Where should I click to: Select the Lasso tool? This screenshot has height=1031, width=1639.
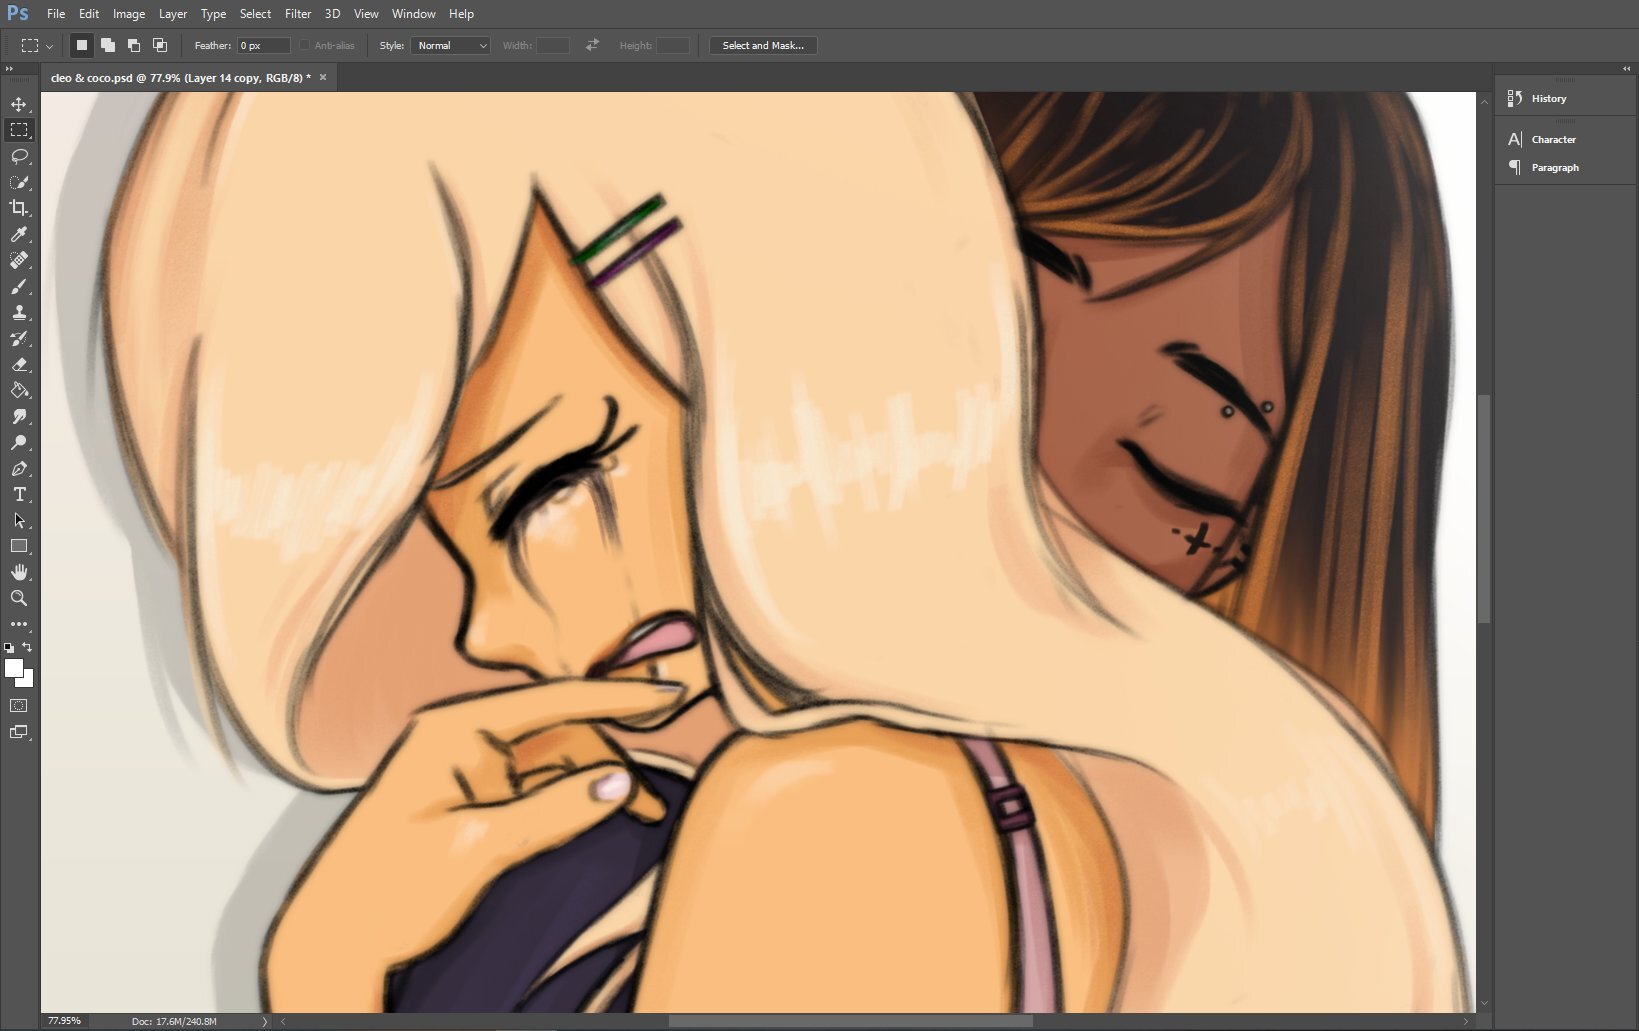(x=19, y=156)
